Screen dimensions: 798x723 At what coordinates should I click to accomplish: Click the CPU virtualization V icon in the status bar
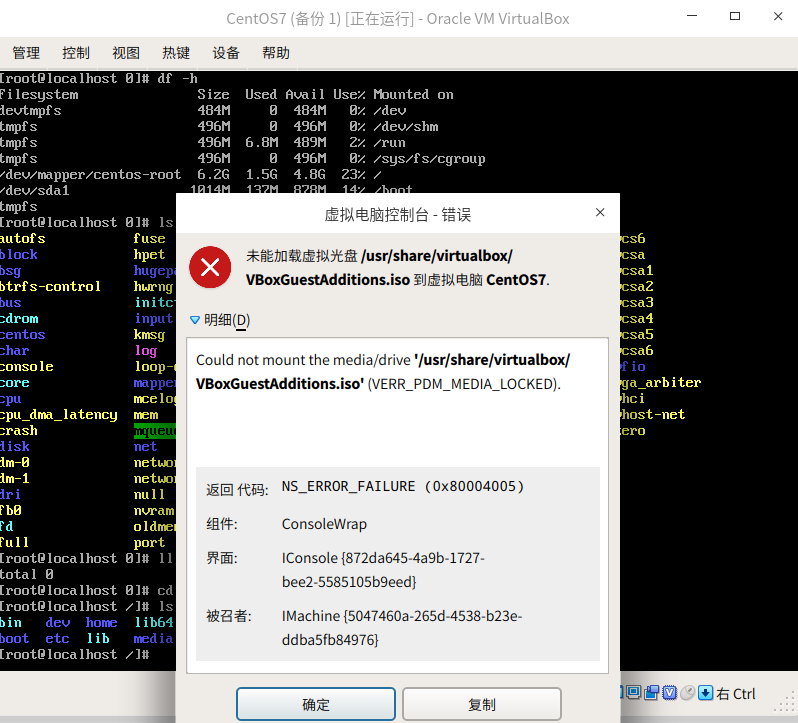[670, 692]
